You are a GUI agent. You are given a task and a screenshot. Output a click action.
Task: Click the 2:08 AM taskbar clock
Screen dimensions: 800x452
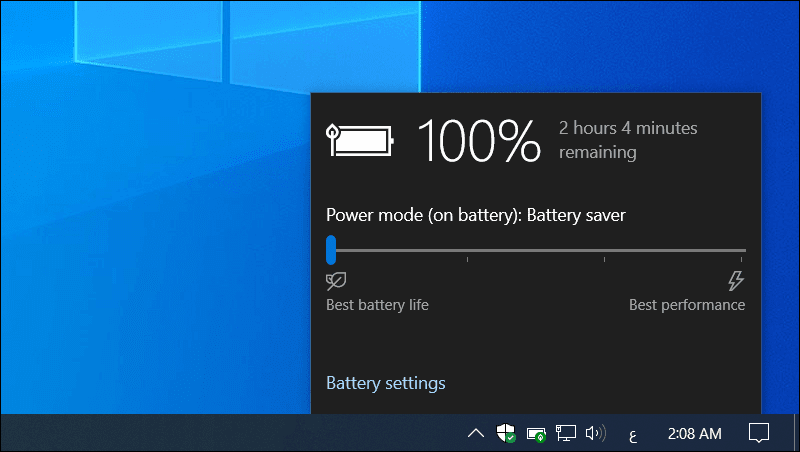tap(694, 433)
